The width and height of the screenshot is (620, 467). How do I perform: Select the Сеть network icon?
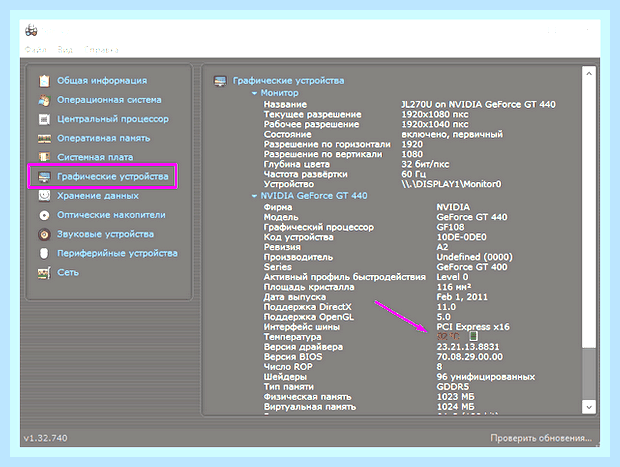(44, 272)
